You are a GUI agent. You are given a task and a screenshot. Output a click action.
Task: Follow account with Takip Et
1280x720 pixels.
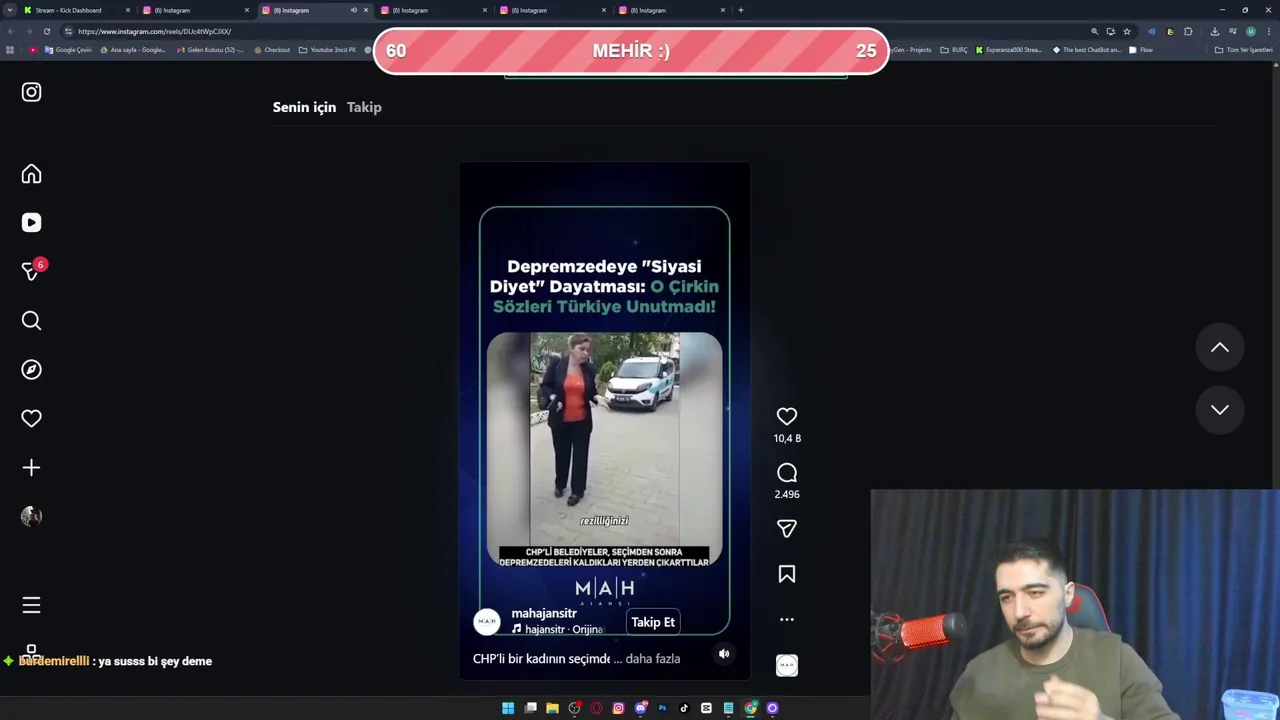653,622
